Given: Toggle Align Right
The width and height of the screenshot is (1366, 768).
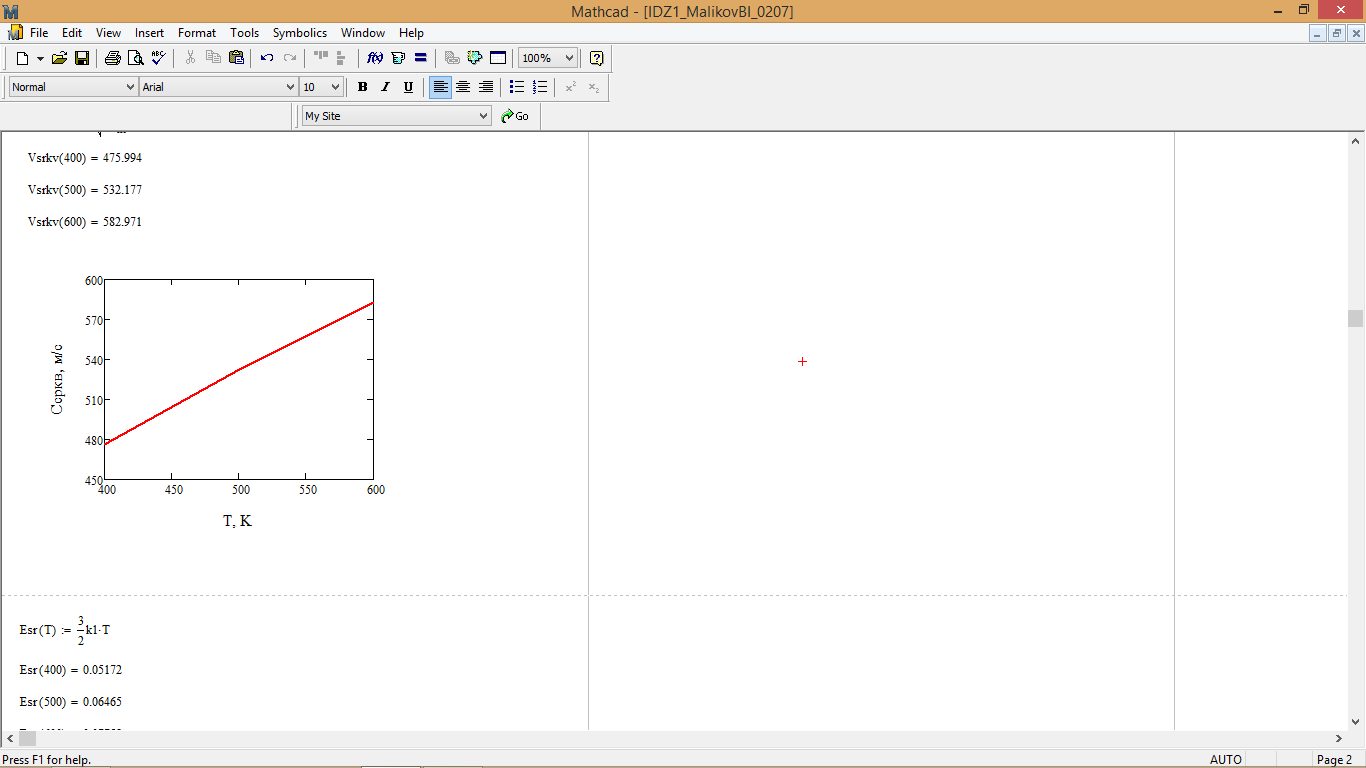Looking at the screenshot, I should click(x=486, y=87).
